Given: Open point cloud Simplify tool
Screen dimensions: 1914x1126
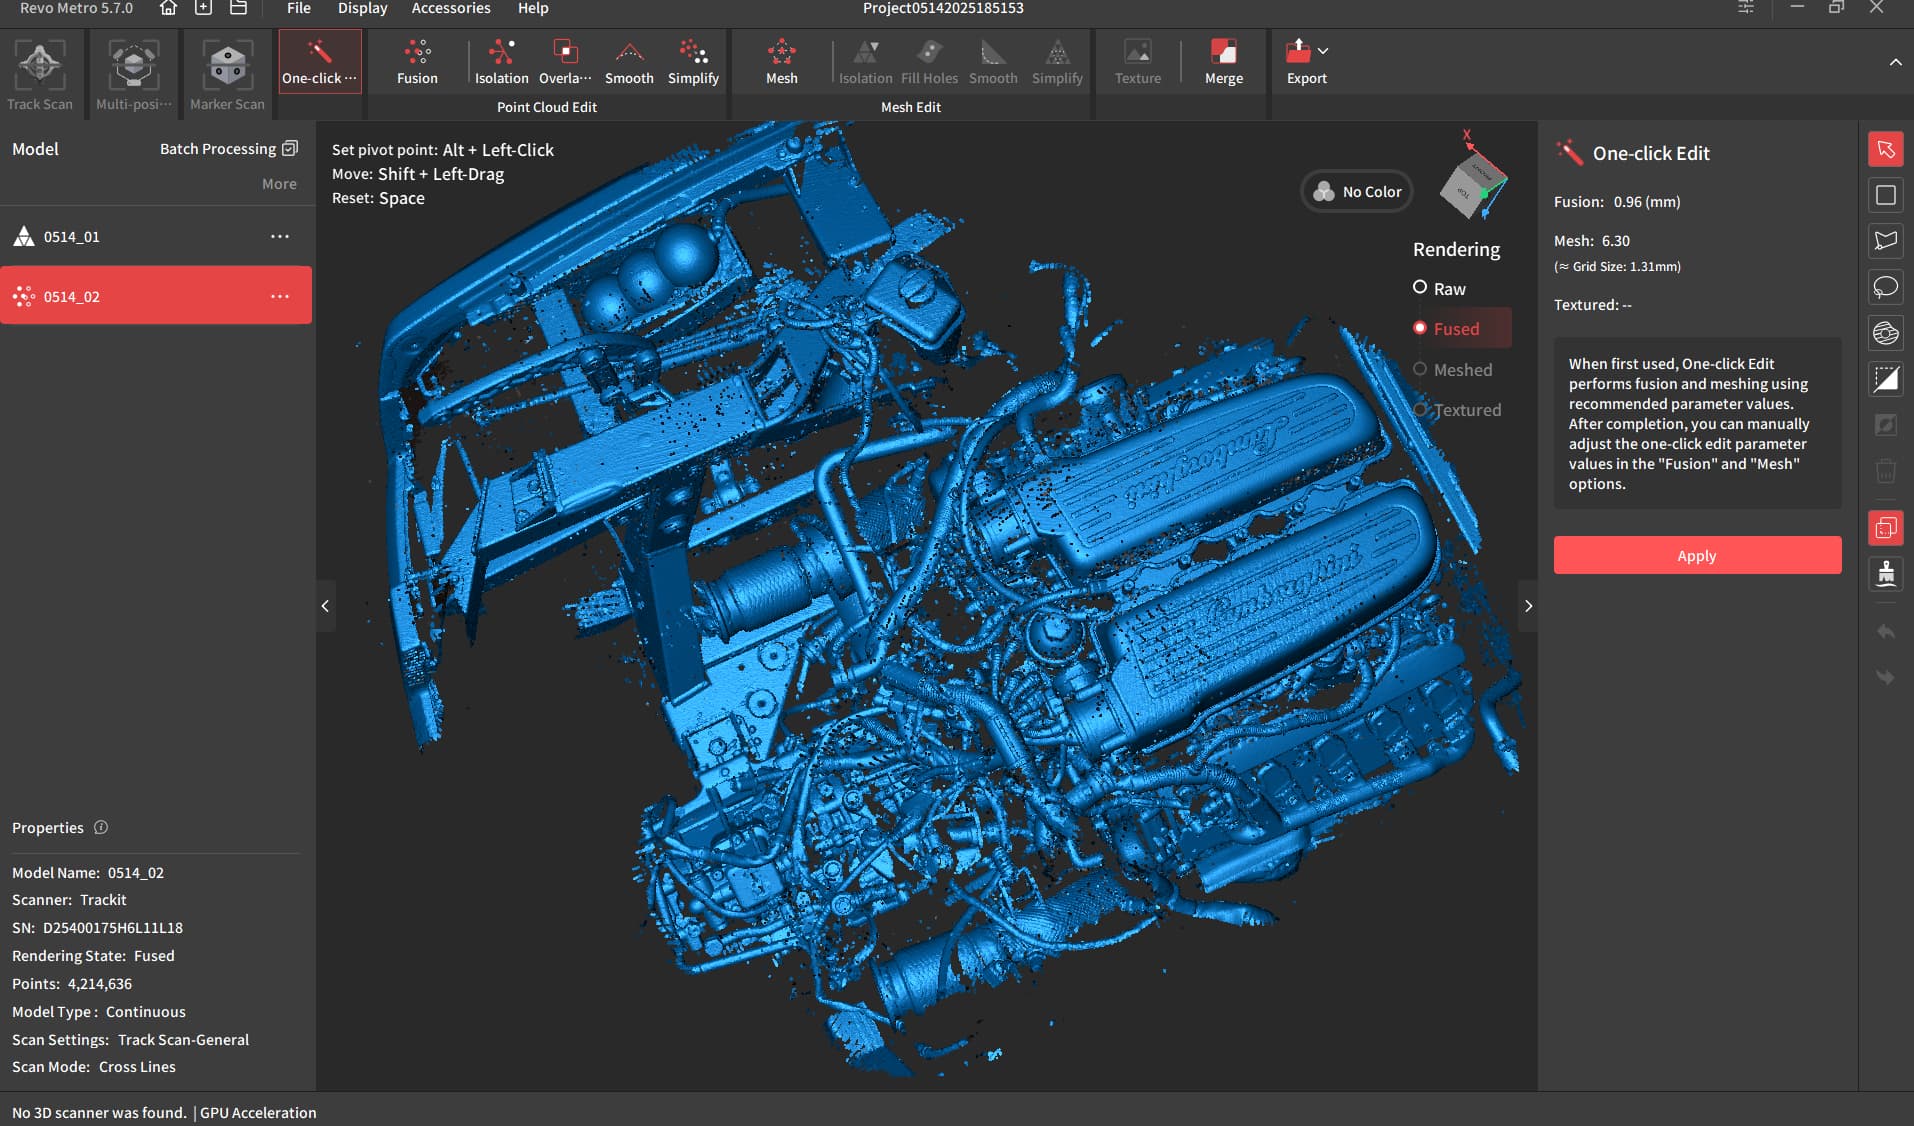Looking at the screenshot, I should (693, 62).
